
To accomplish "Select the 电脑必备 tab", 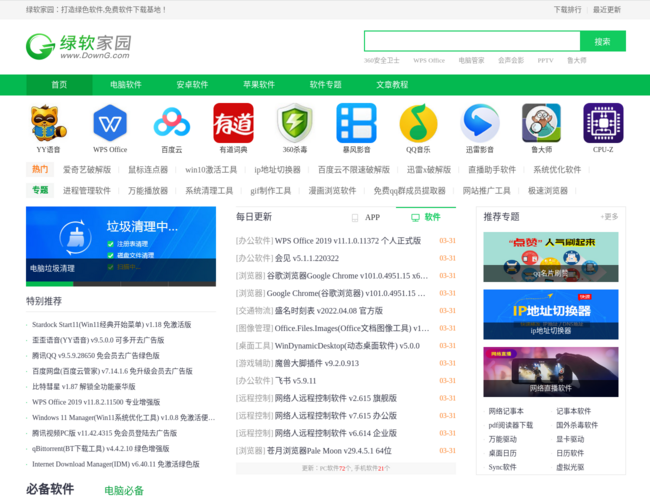I will click(x=124, y=491).
